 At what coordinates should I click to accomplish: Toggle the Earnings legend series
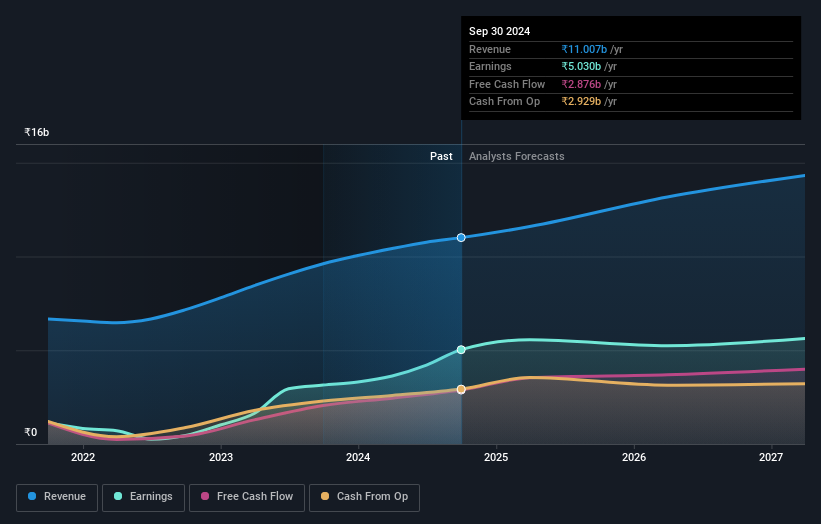point(143,497)
